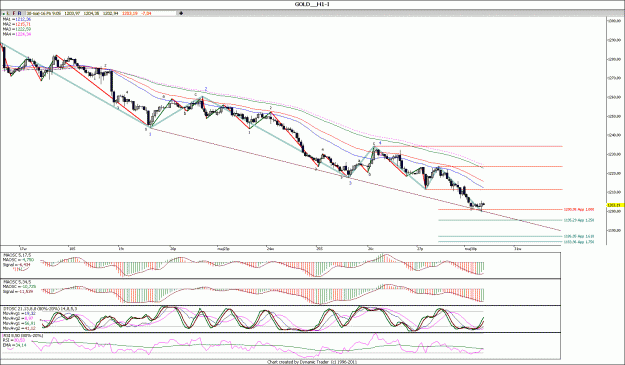This screenshot has width=625, height=365.
Task: Click the GOLD H1 chart title
Action: coord(312,4)
